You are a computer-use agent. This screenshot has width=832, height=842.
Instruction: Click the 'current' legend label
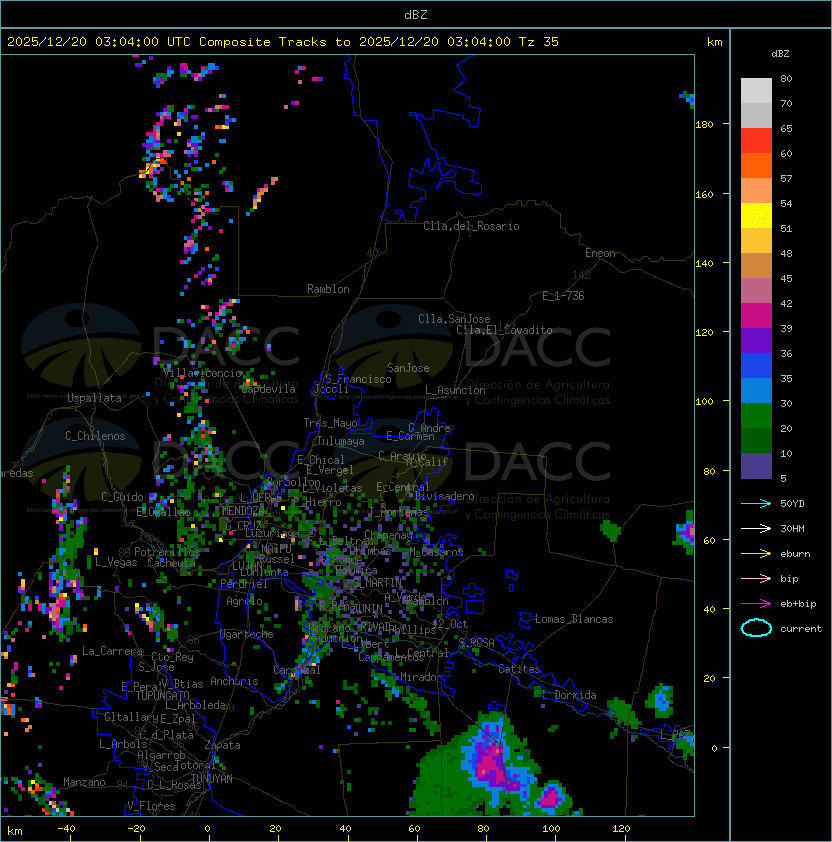(x=801, y=629)
